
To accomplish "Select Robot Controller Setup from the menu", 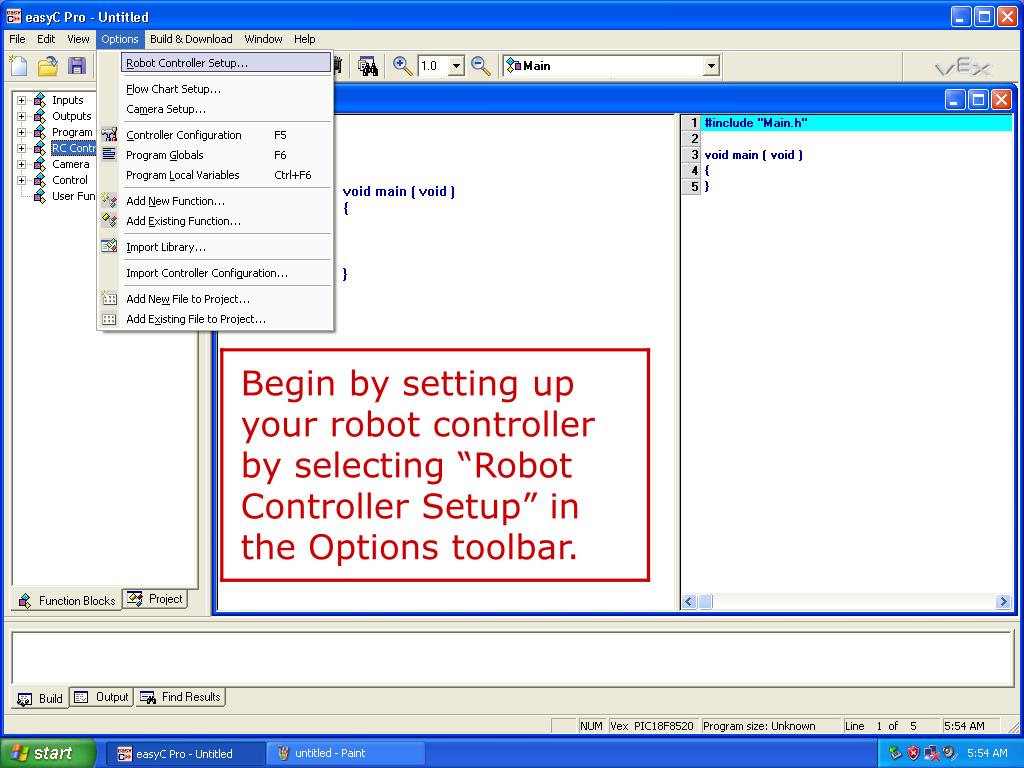I will coord(225,63).
